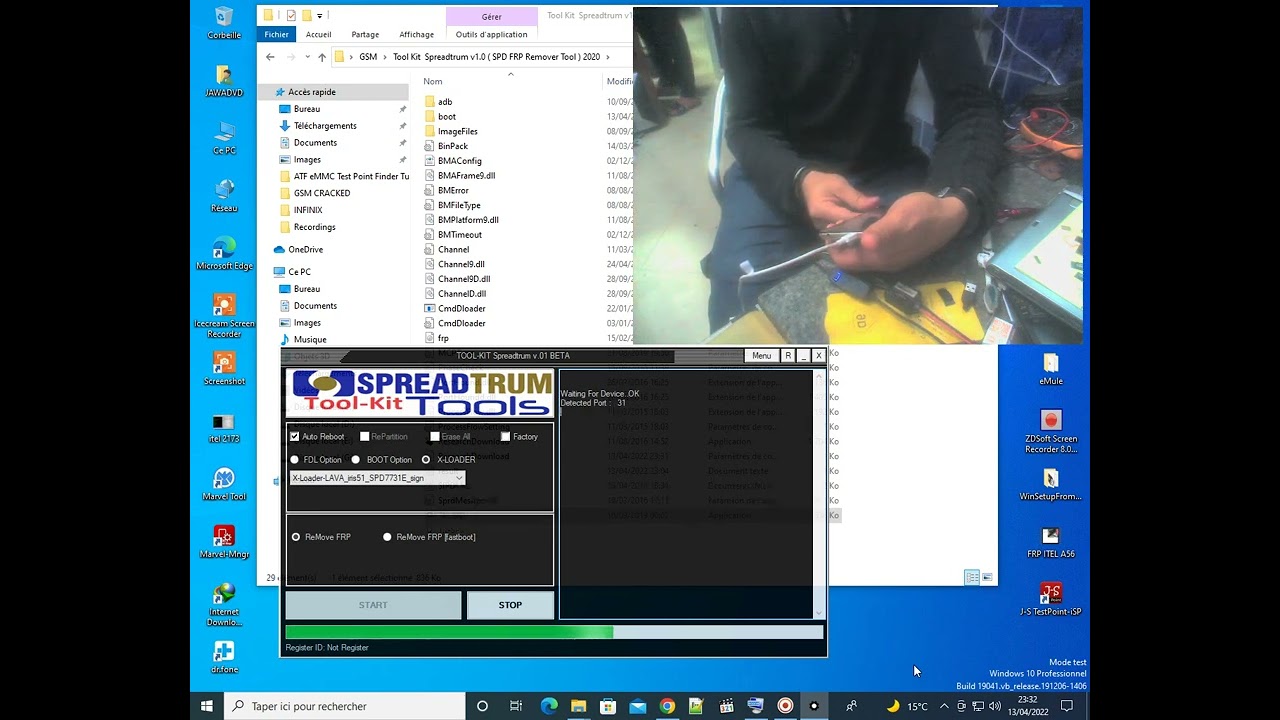The image size is (1280, 720).
Task: Launch J-S TestPoint-ISP desktop icon
Action: pos(1050,600)
